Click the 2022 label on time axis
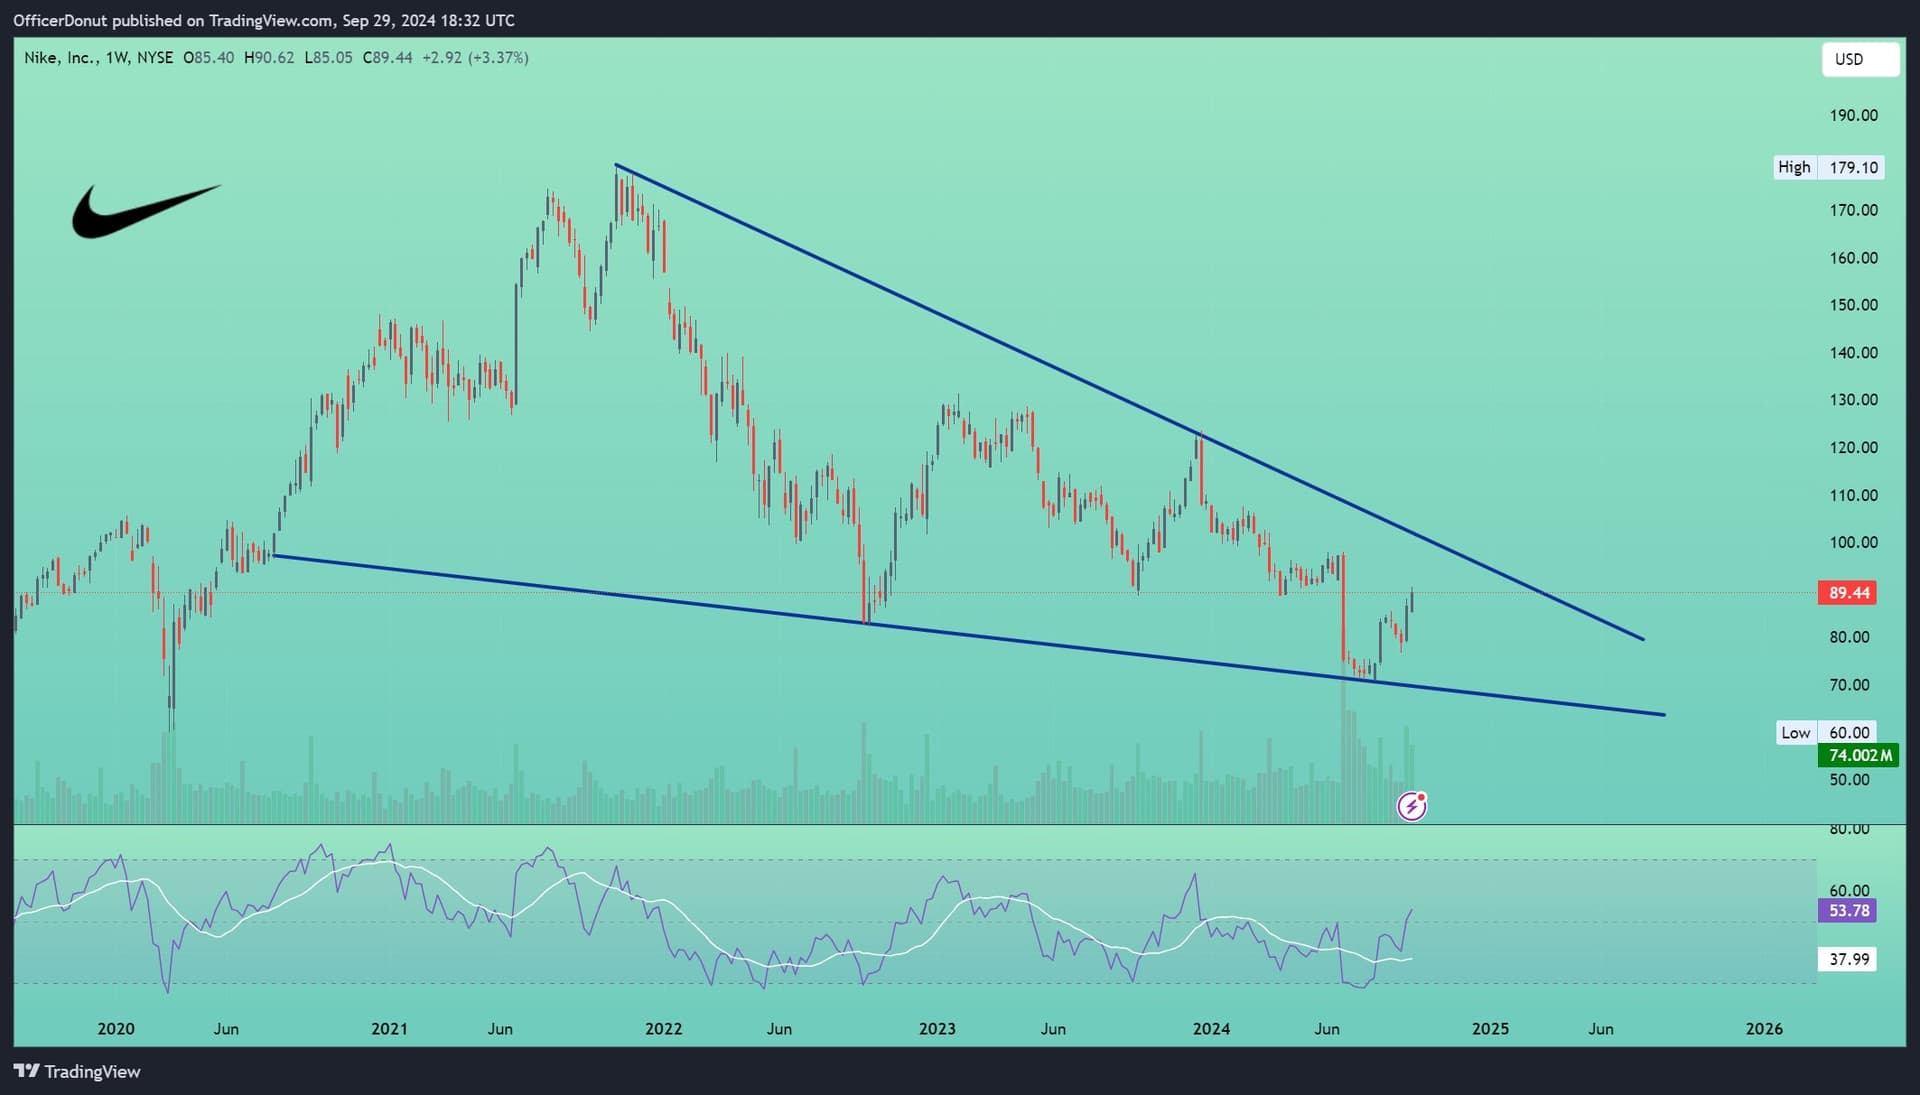The image size is (1920, 1095). click(663, 1028)
